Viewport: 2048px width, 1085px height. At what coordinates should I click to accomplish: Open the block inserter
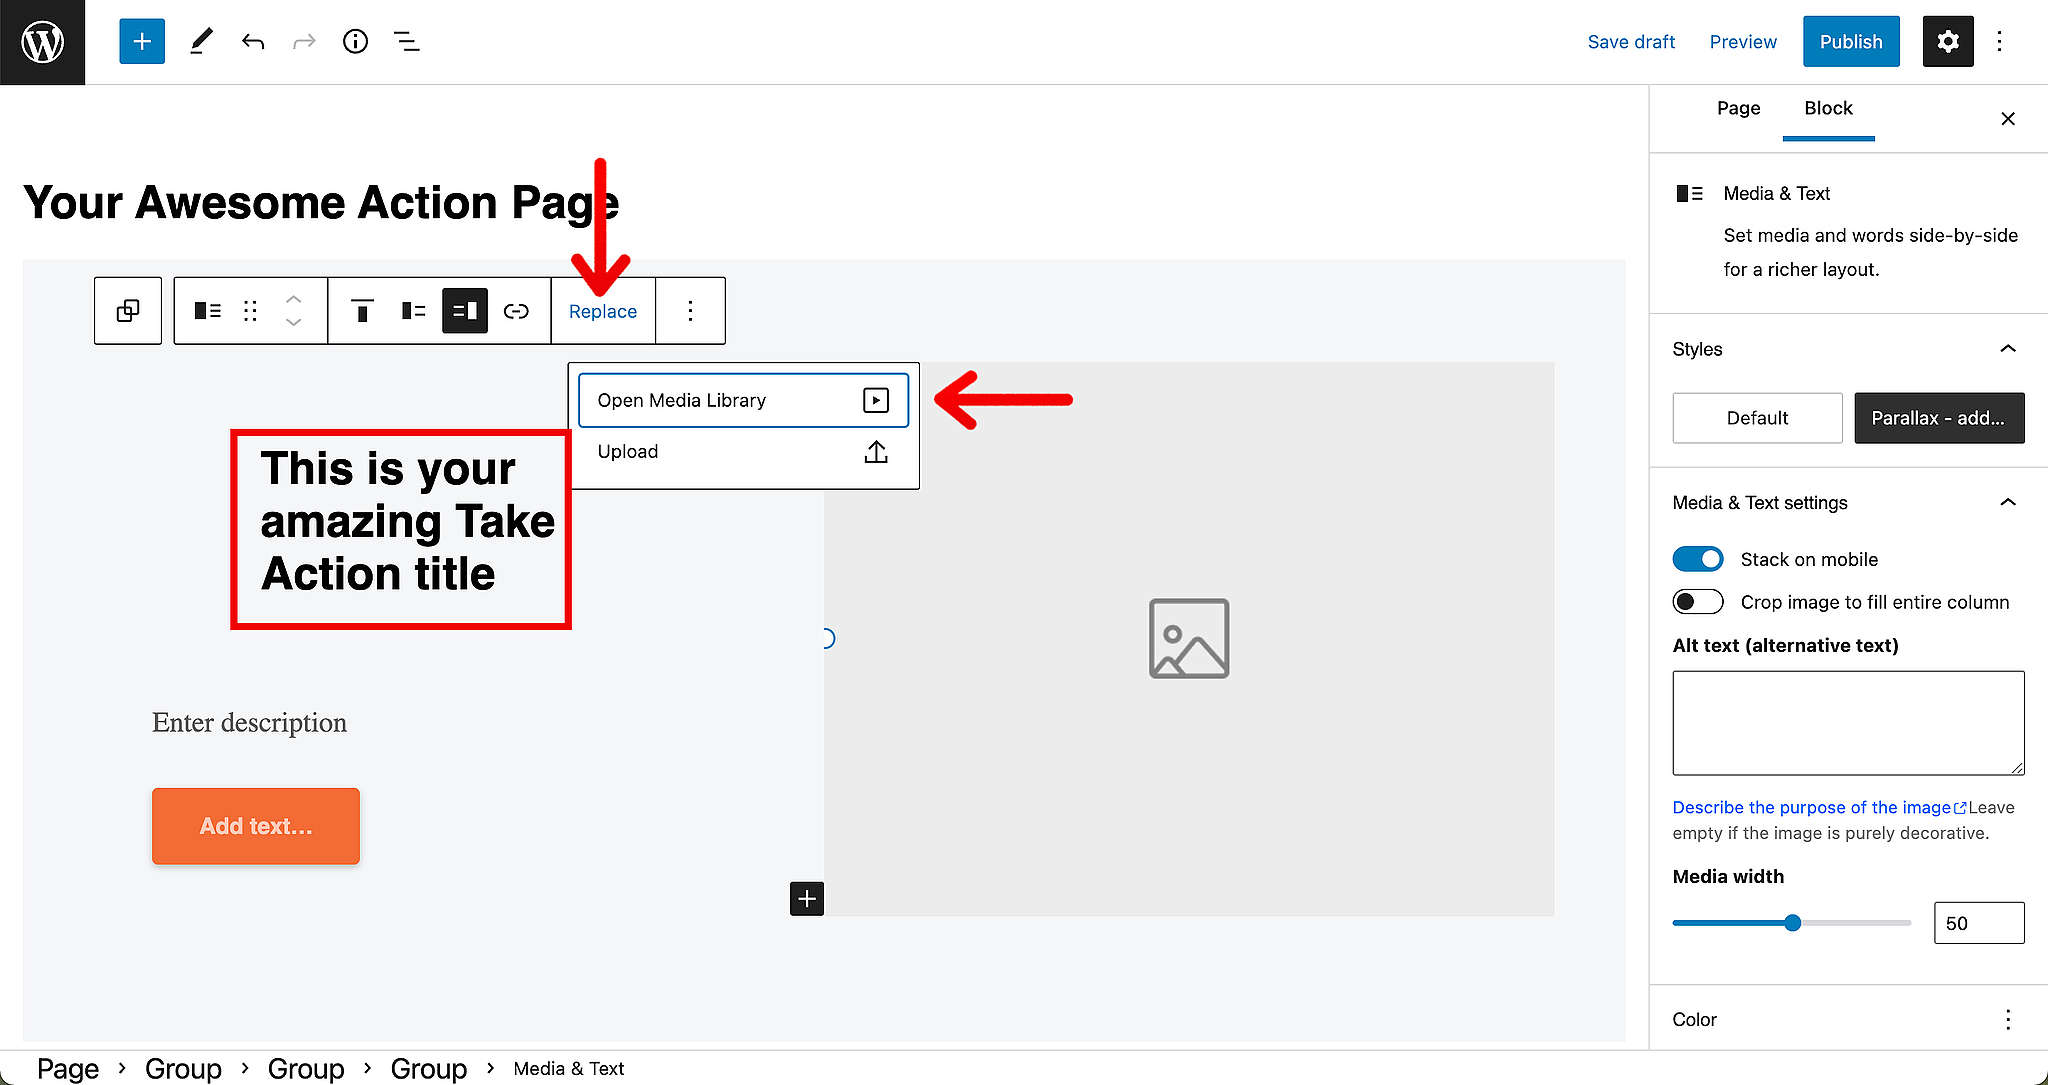pyautogui.click(x=141, y=41)
